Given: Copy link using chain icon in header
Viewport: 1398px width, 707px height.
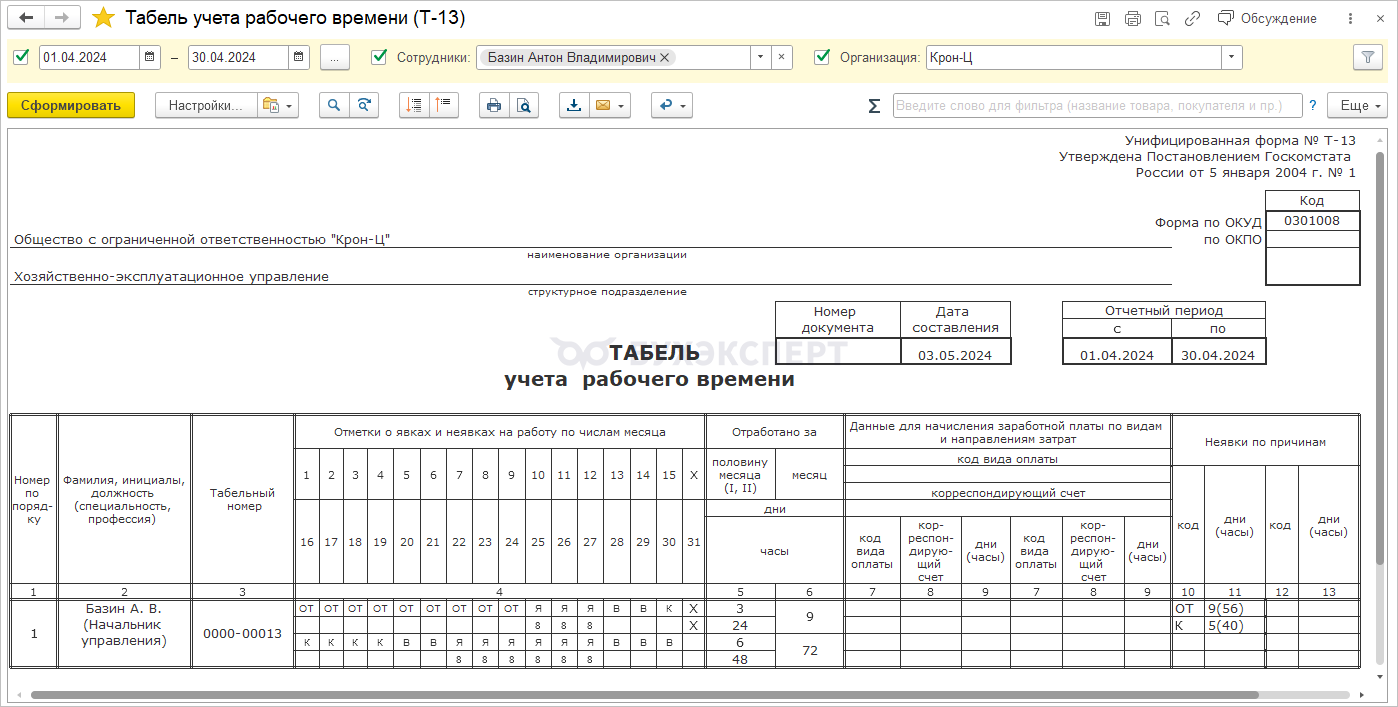Looking at the screenshot, I should [x=1191, y=19].
